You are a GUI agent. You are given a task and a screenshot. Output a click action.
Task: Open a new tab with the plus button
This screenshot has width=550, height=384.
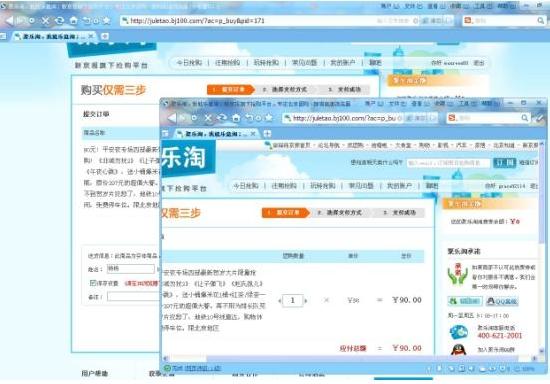267,134
